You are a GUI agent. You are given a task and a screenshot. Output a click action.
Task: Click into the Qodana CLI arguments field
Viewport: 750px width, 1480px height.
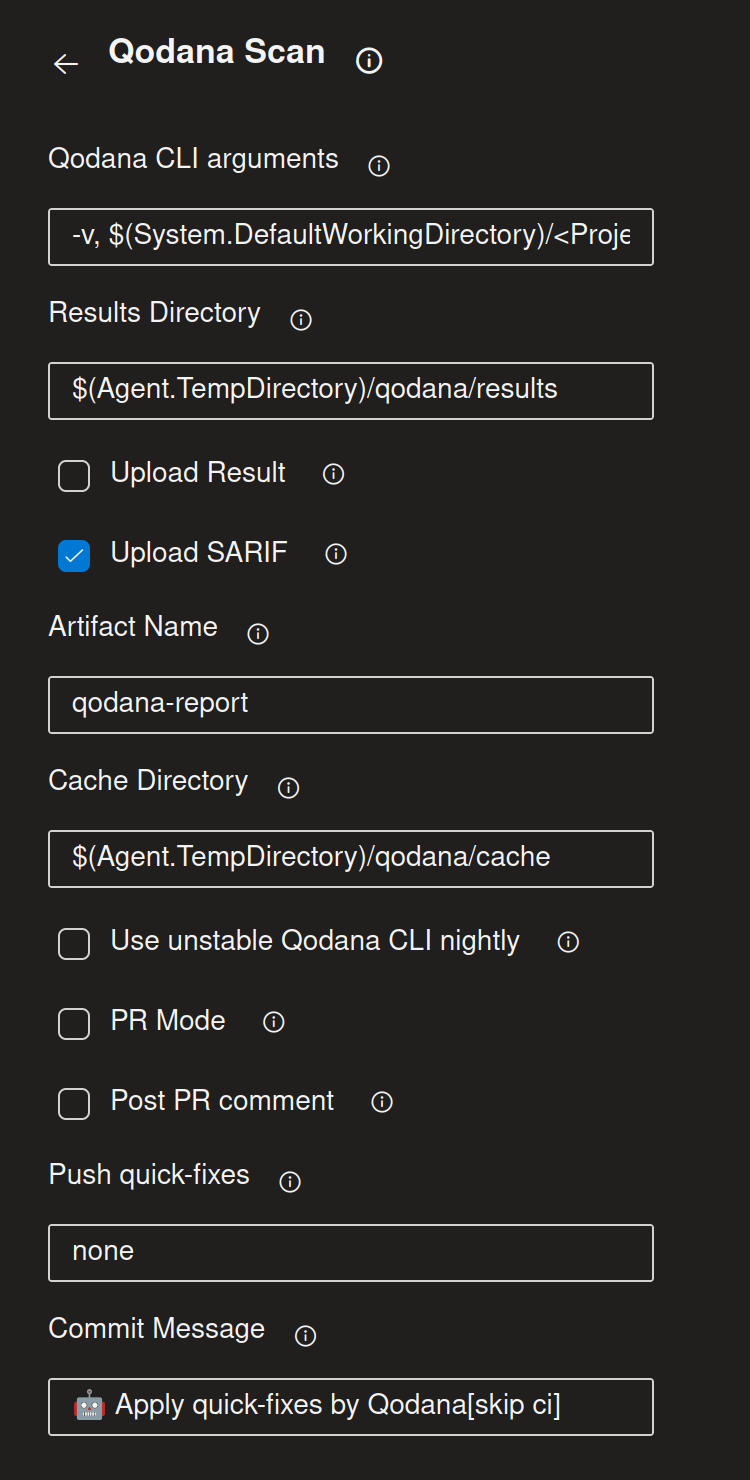350,237
